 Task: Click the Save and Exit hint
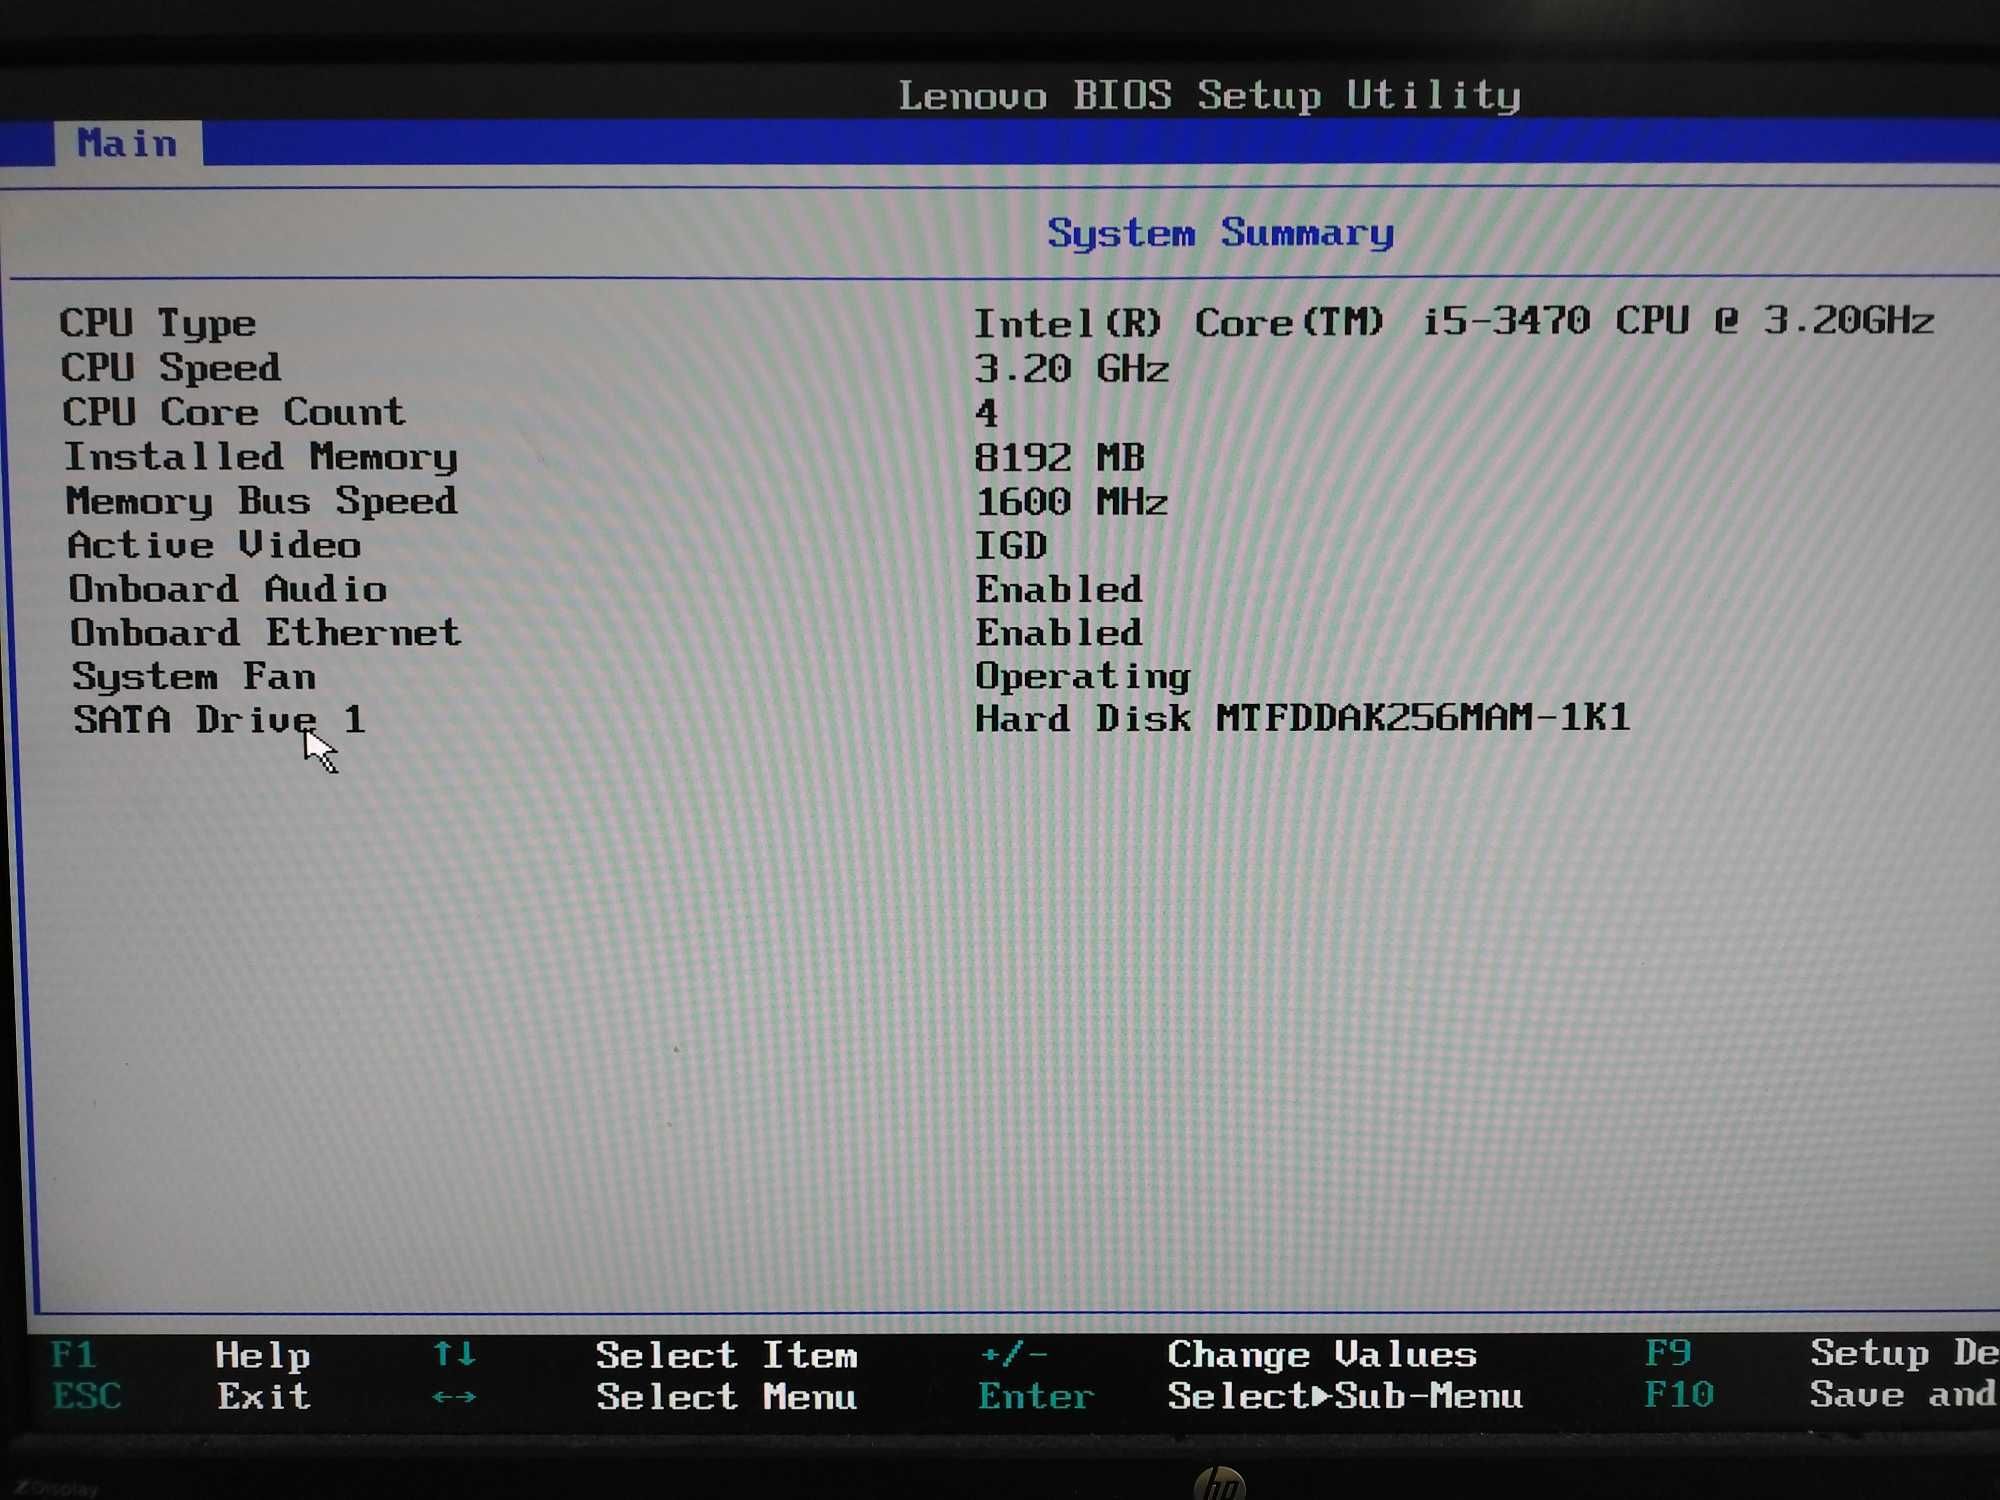1904,1395
